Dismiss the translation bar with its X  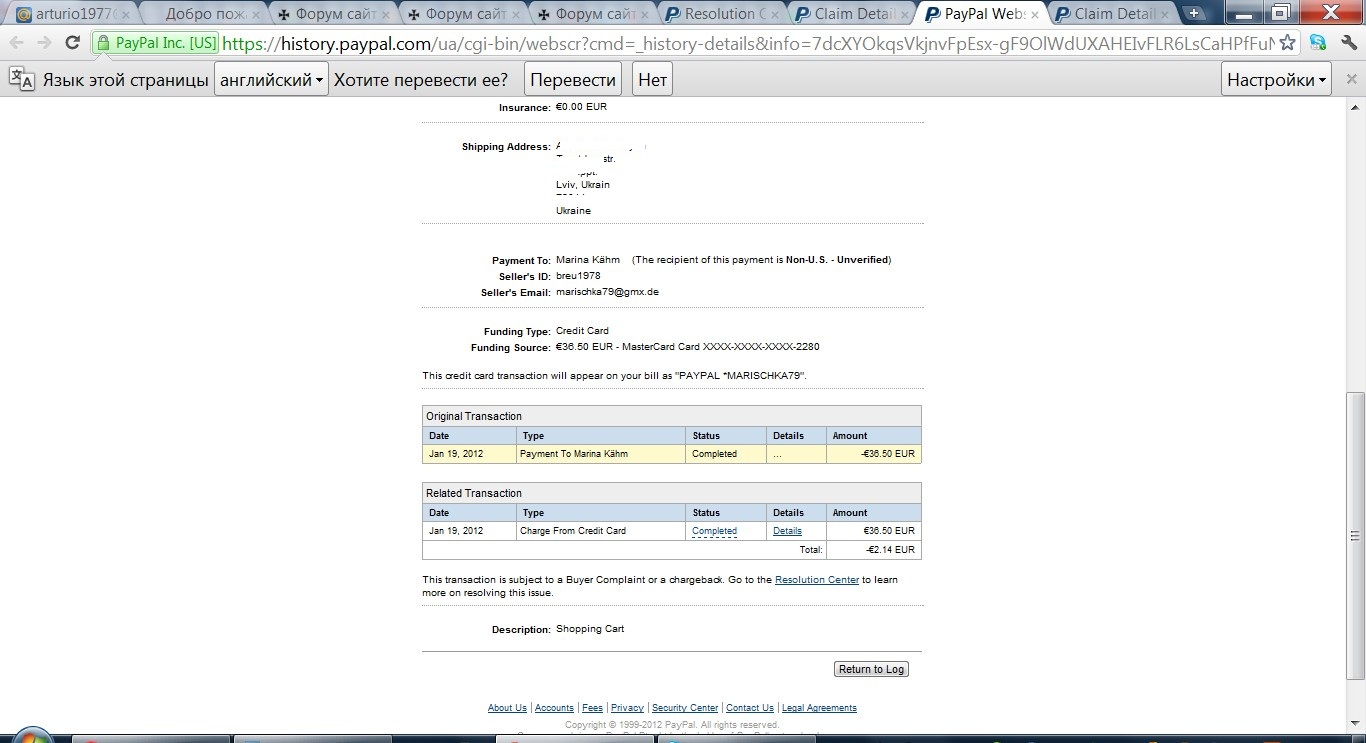point(1352,80)
